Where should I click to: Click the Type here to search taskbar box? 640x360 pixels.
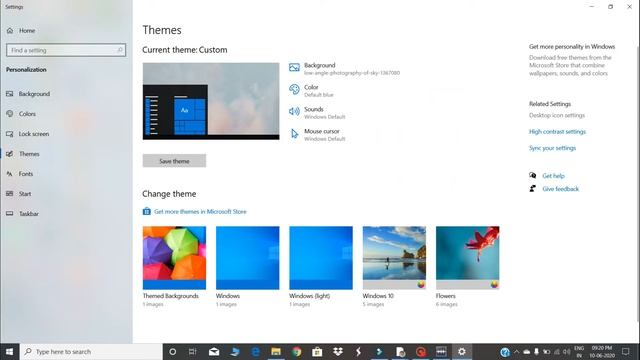pyautogui.click(x=91, y=351)
